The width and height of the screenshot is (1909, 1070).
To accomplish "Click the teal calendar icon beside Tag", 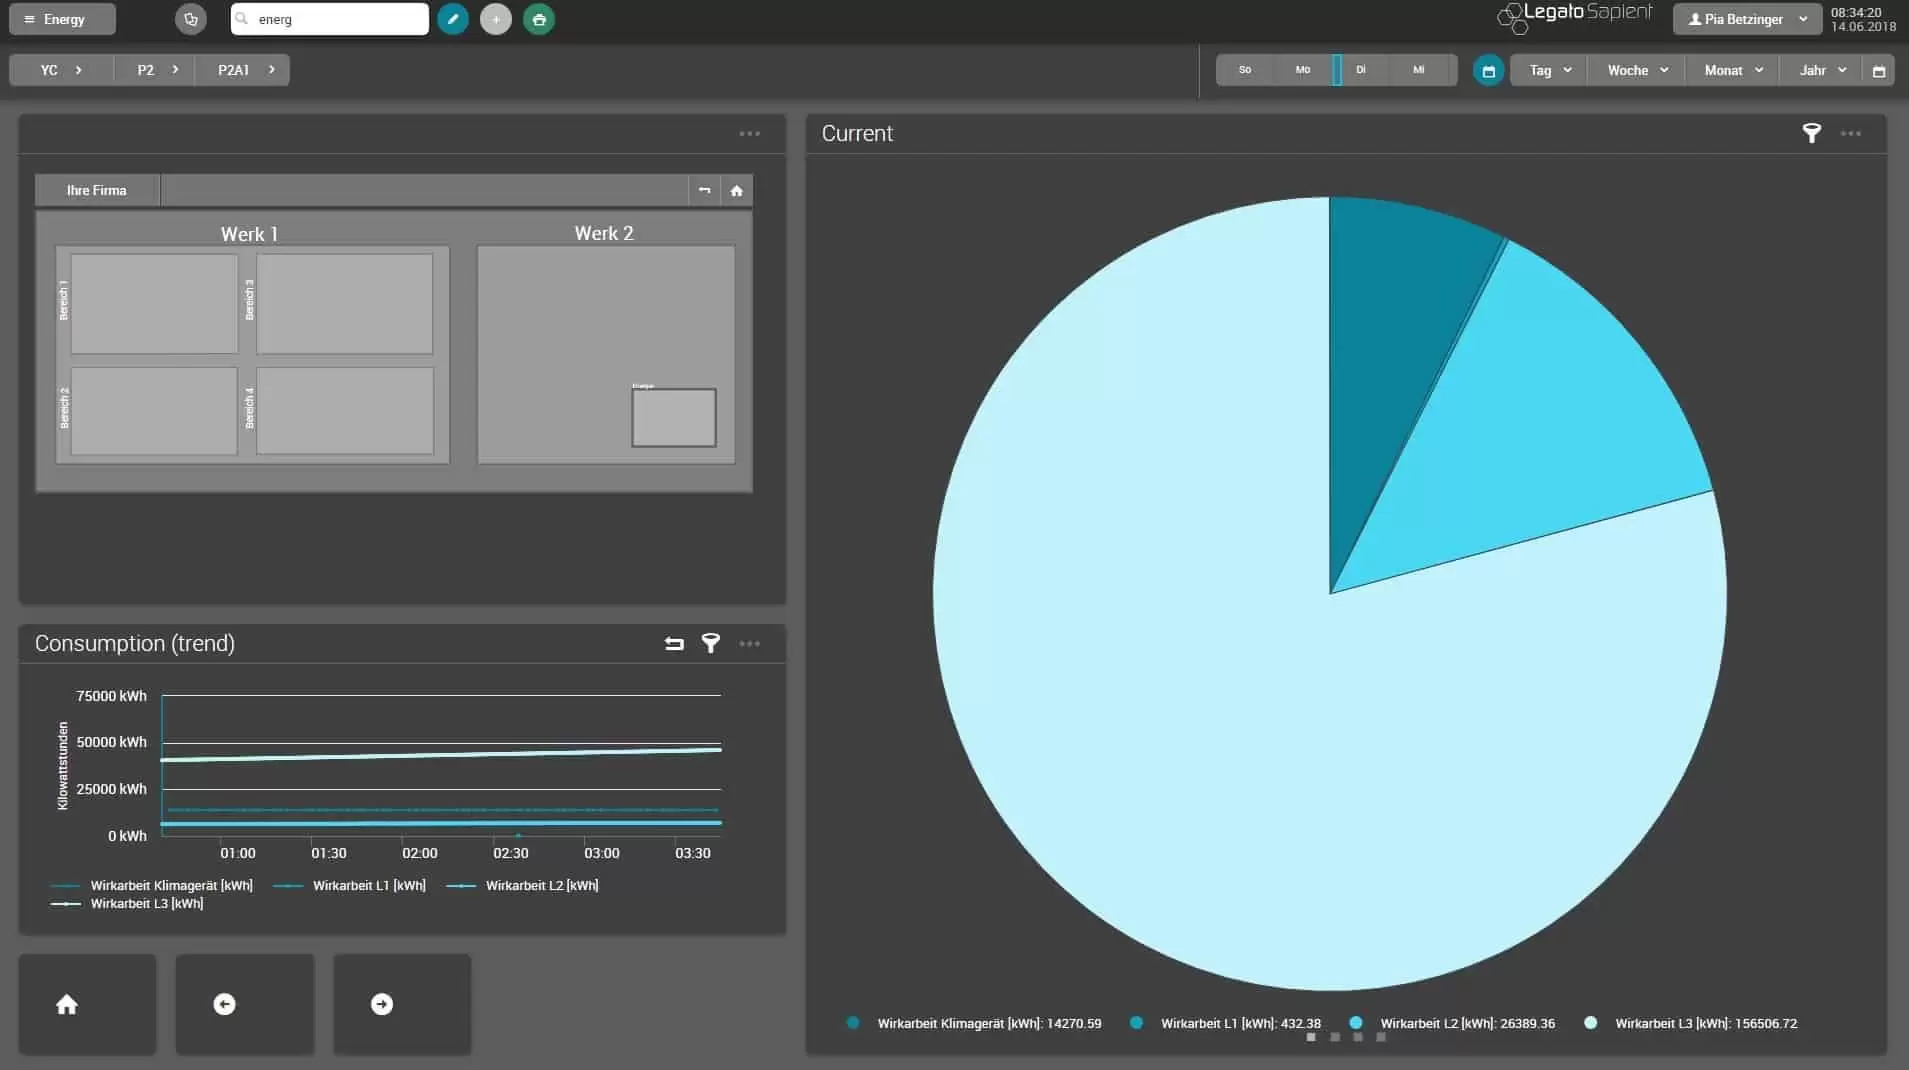I will click(x=1488, y=71).
